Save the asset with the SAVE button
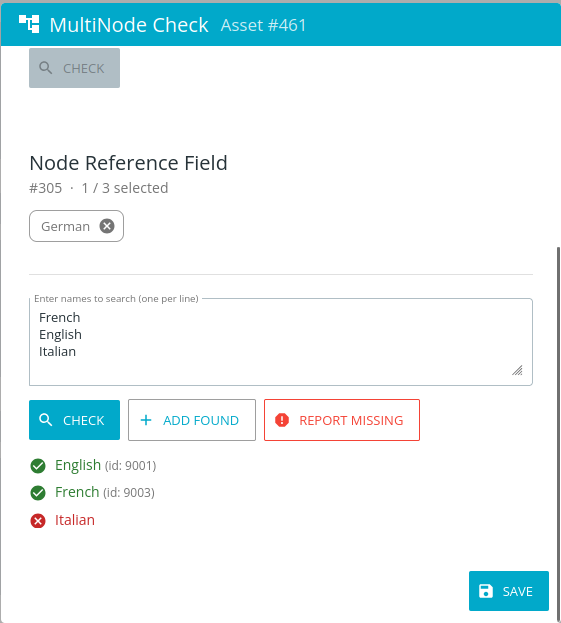This screenshot has height=623, width=561. (509, 591)
